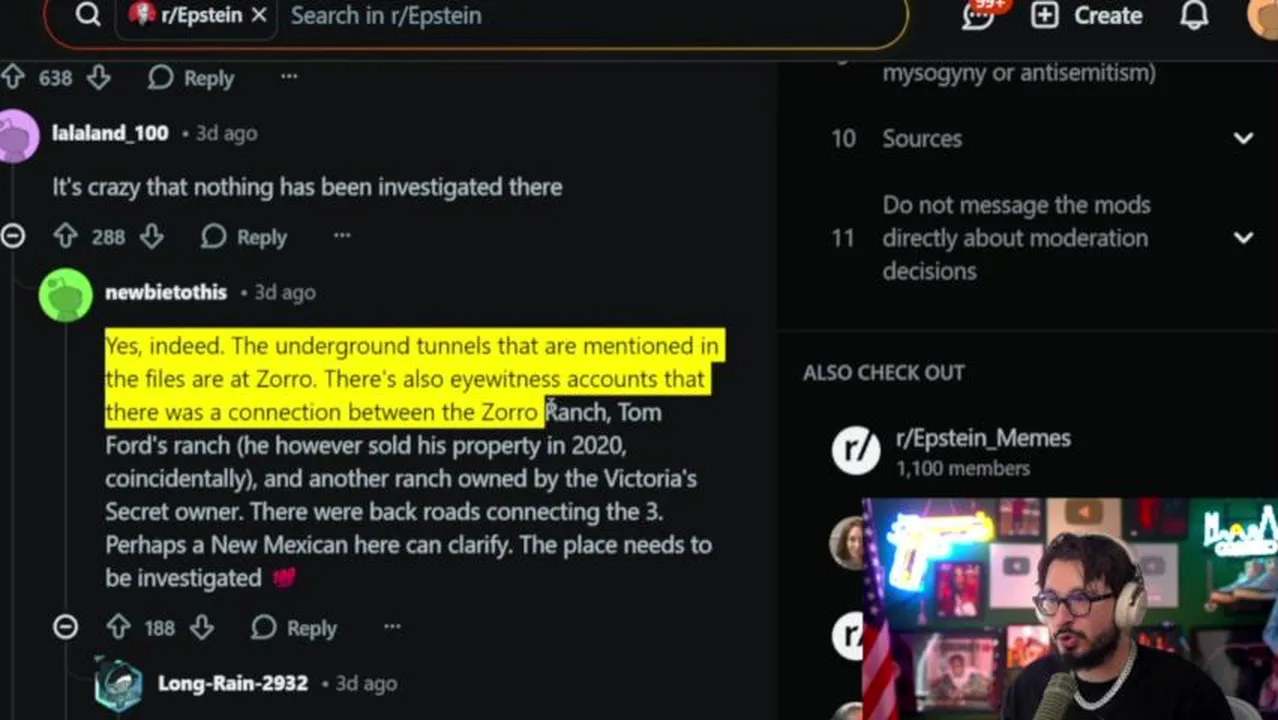Remove the r/Epstein search filter chip
The width and height of the screenshot is (1278, 720).
[x=259, y=15]
